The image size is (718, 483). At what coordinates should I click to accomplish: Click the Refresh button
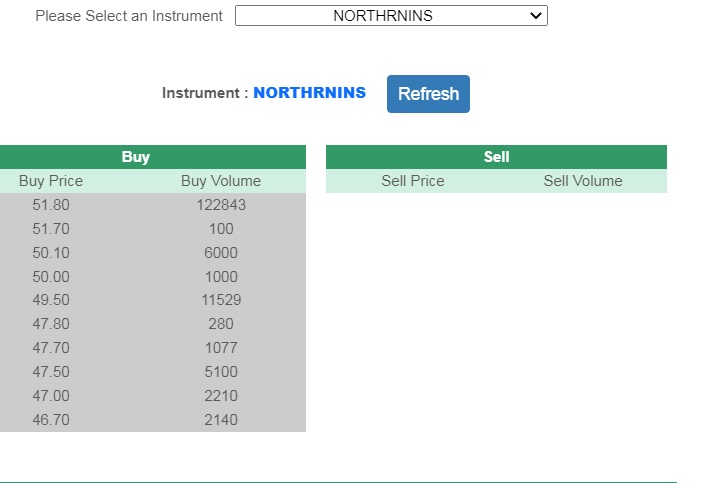[428, 94]
